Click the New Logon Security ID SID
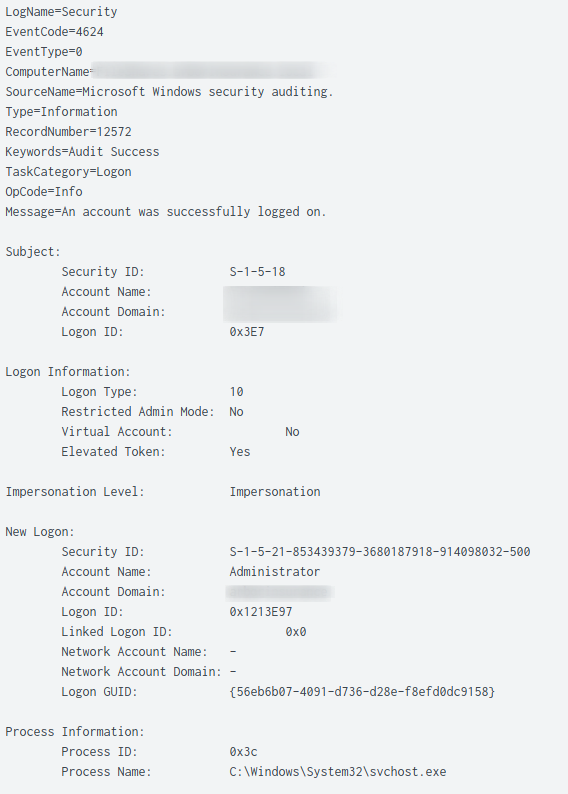 coord(380,552)
